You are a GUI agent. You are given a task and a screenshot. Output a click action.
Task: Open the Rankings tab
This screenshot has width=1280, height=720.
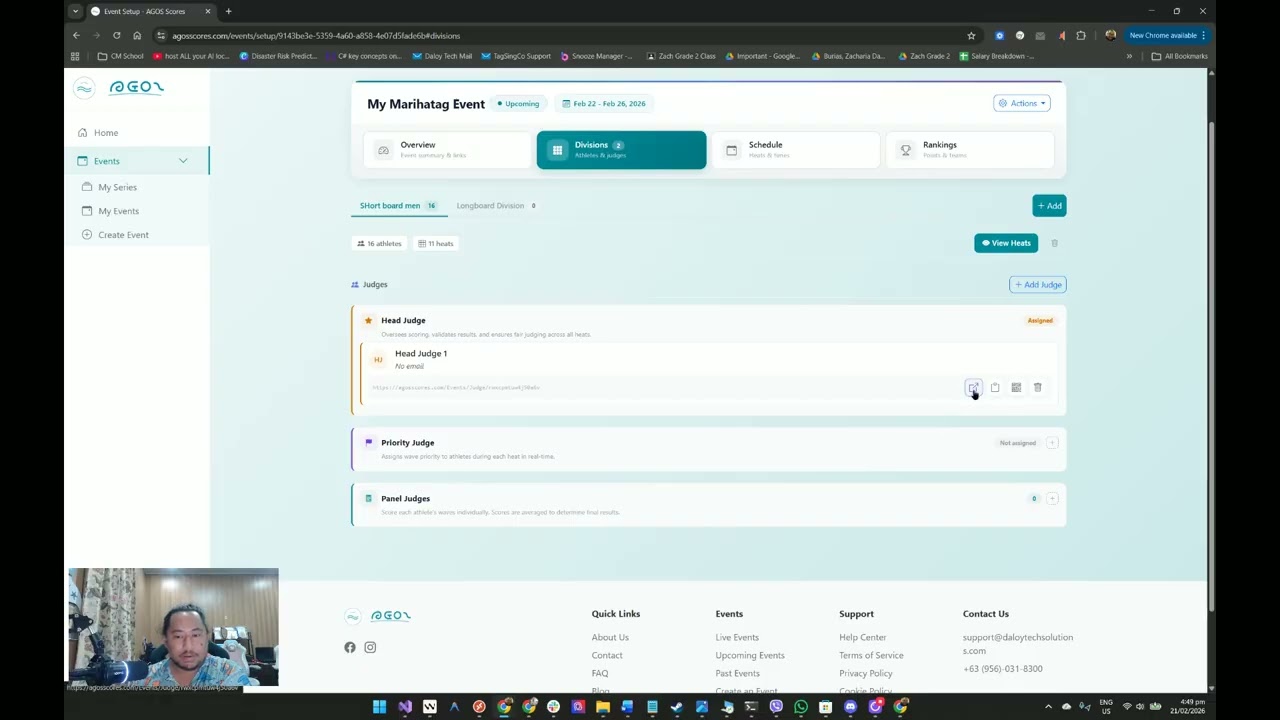pos(970,150)
